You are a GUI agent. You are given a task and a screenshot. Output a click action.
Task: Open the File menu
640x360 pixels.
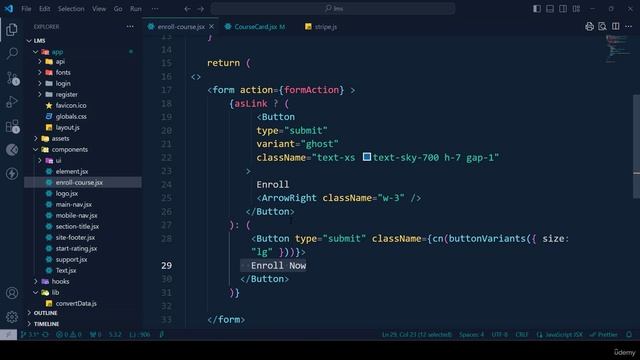pyautogui.click(x=26, y=9)
